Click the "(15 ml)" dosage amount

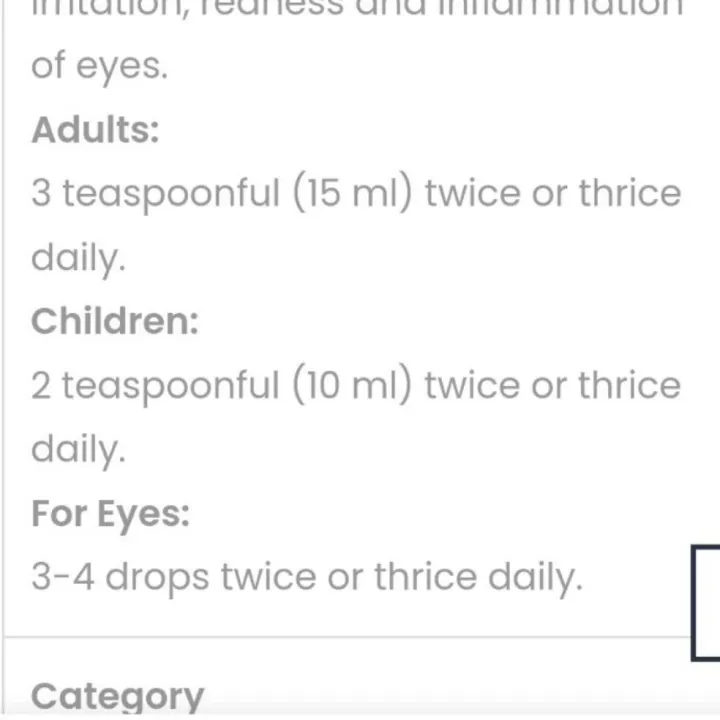pos(353,193)
